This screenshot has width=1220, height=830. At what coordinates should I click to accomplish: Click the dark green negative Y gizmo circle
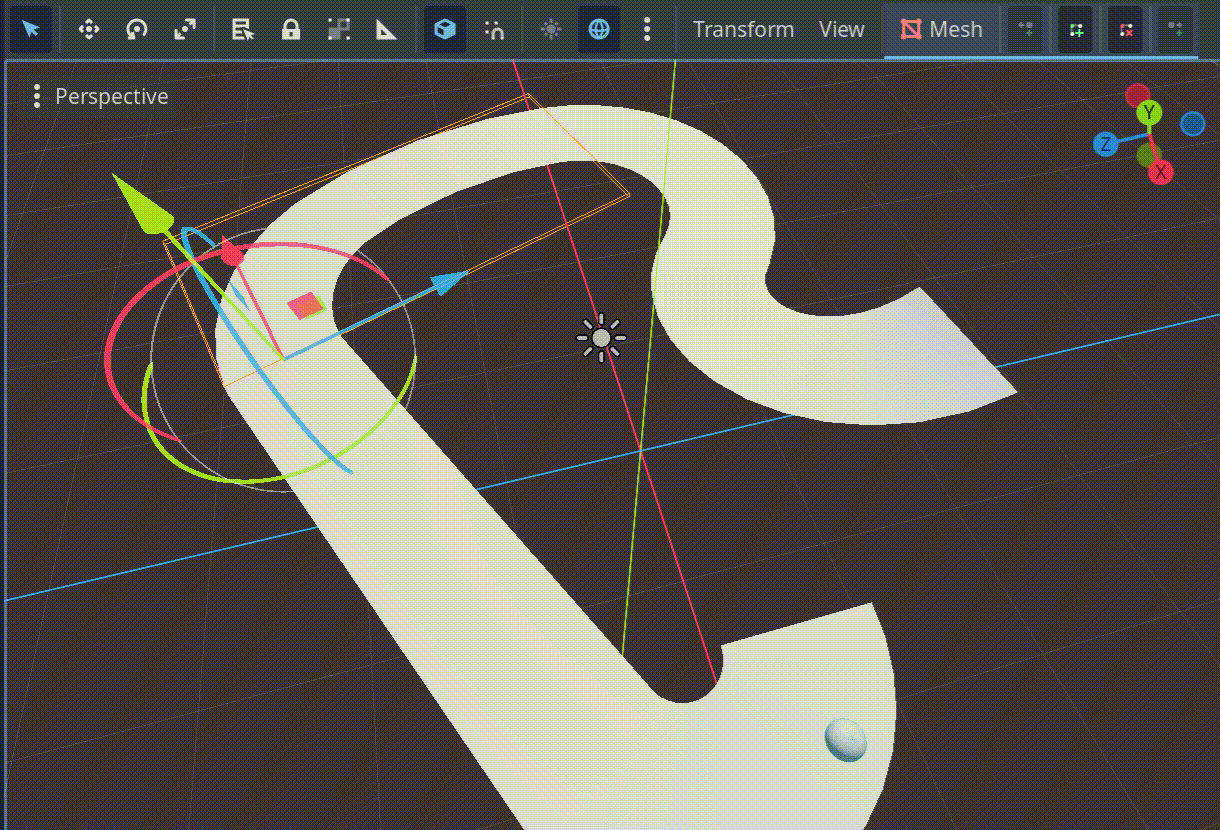click(x=1148, y=155)
